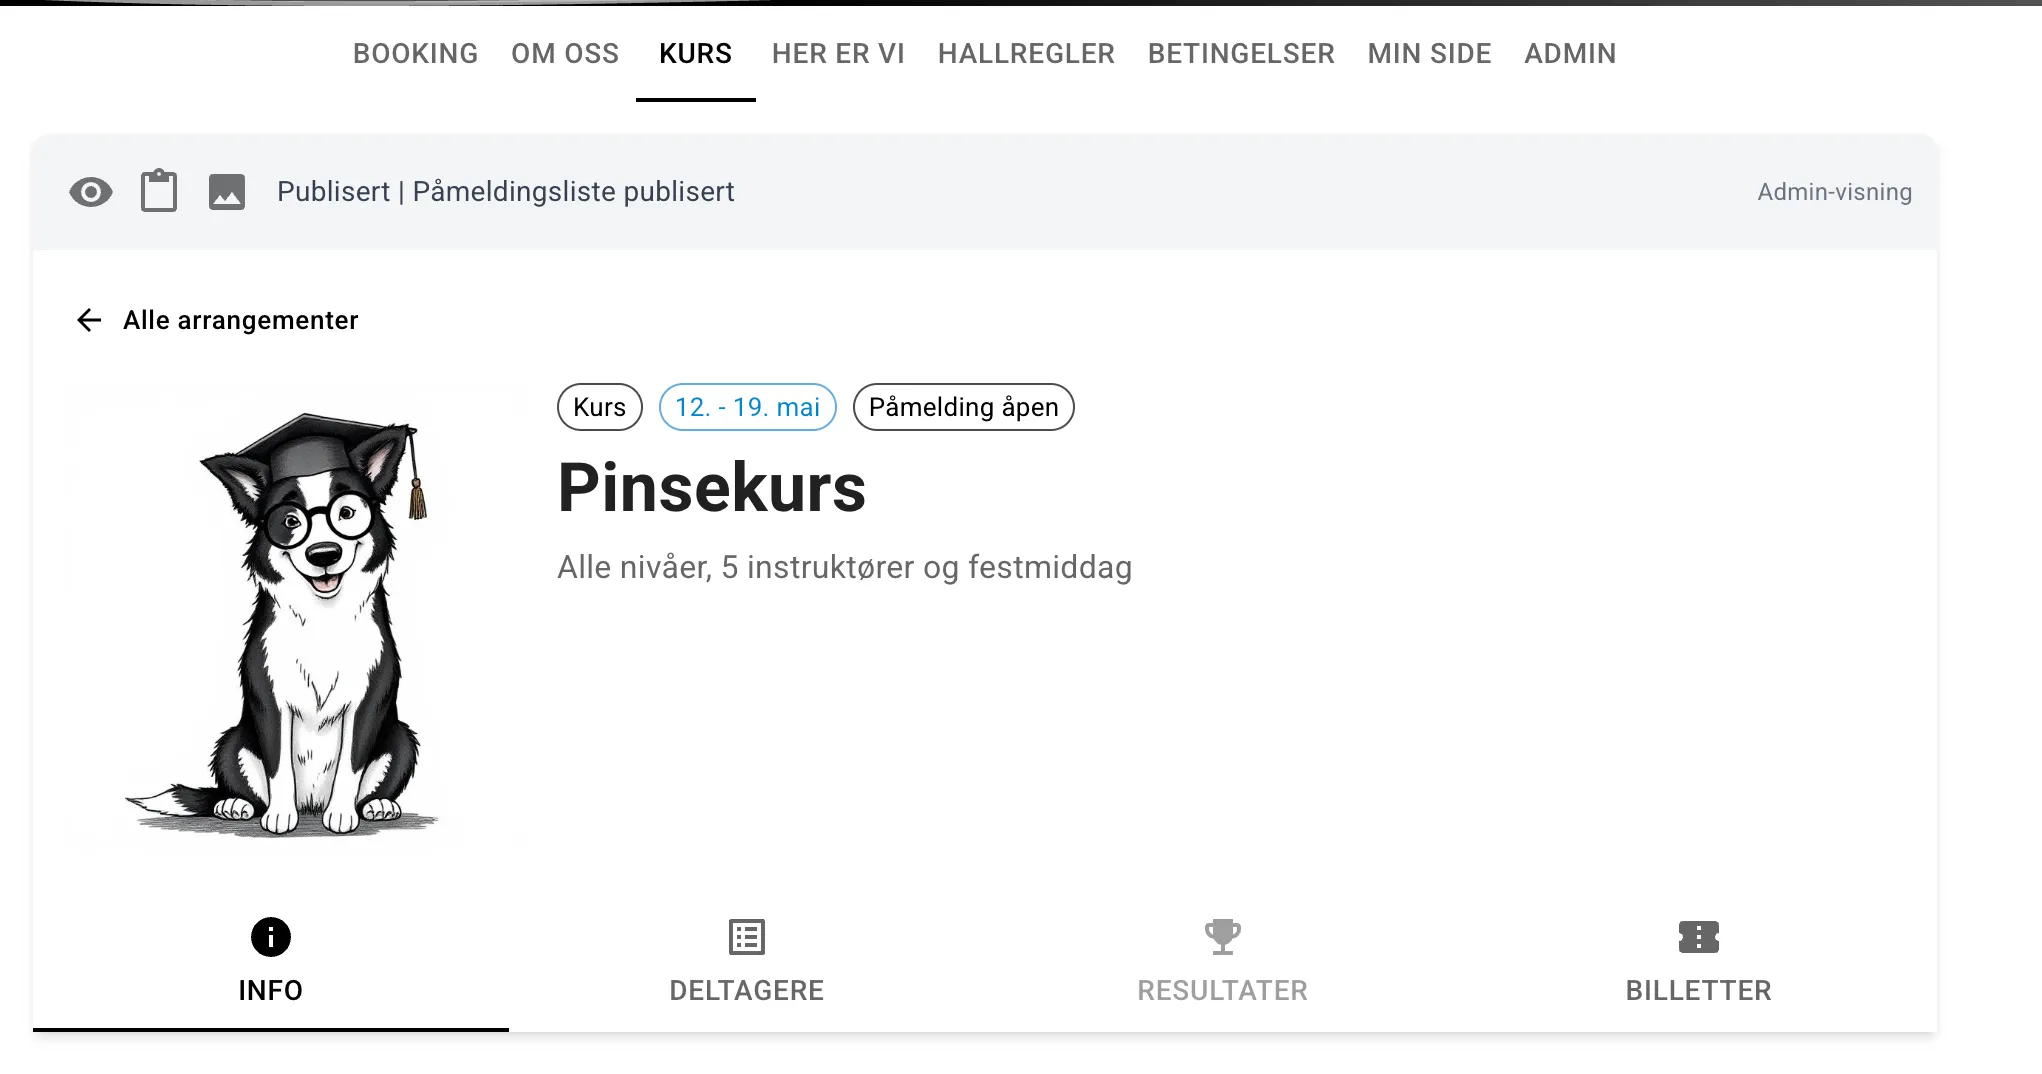Open HER ER VI page
Screen dimensions: 2042x1074
pyautogui.click(x=838, y=54)
